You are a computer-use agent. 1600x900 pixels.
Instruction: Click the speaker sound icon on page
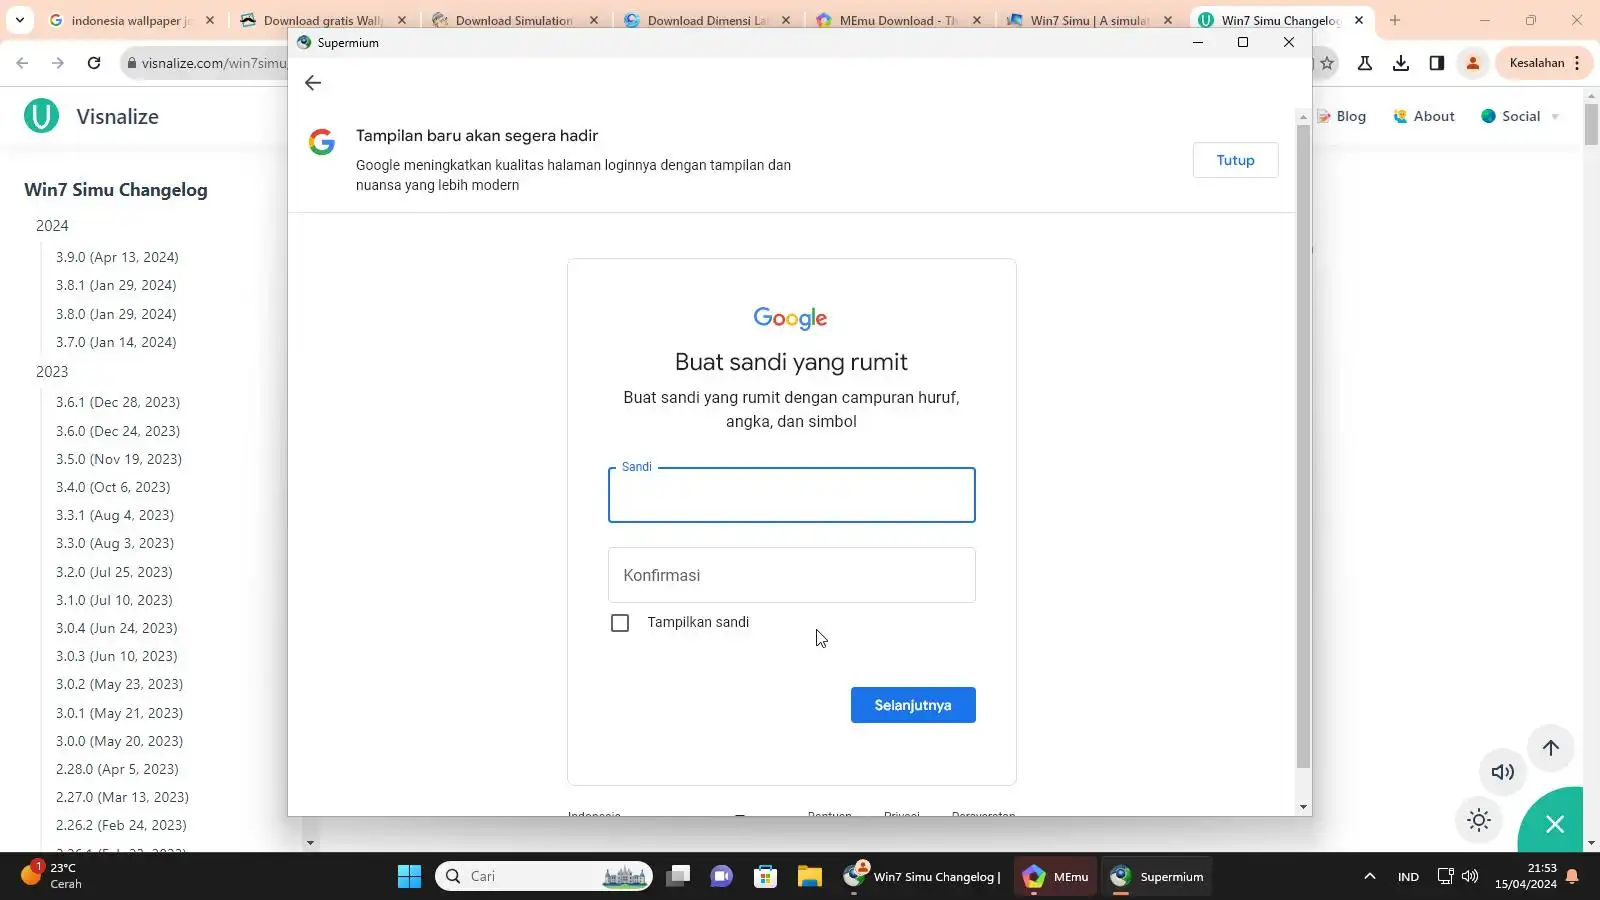point(1503,772)
